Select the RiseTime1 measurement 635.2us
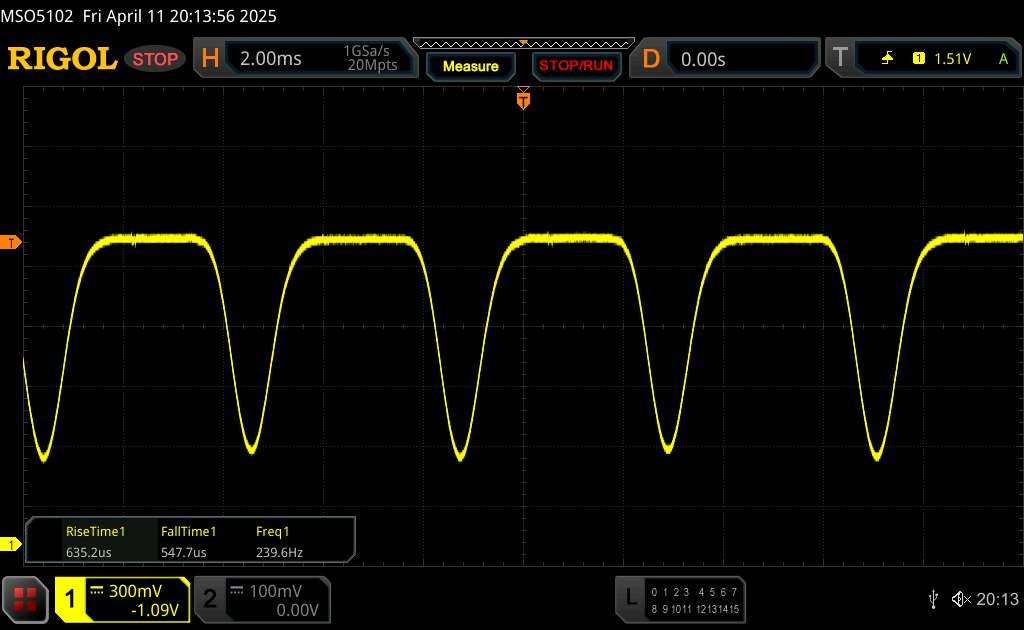This screenshot has width=1024, height=630. [95, 541]
